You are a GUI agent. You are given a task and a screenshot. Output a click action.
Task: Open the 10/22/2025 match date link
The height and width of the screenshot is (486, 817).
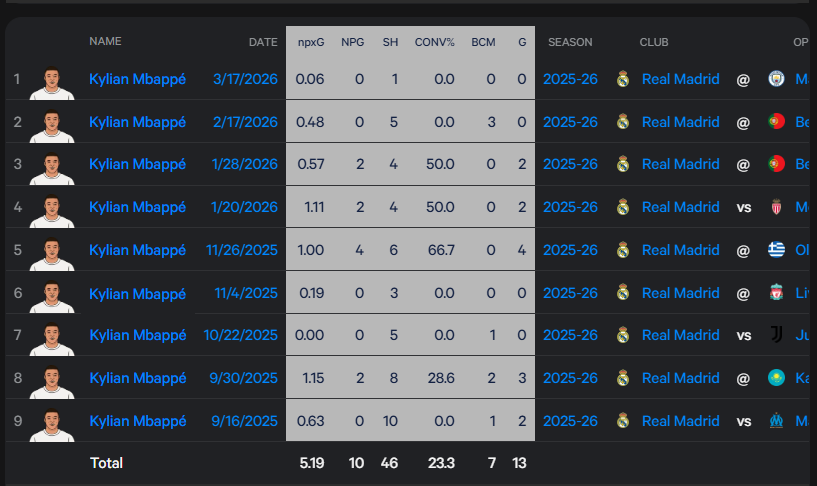(x=240, y=335)
